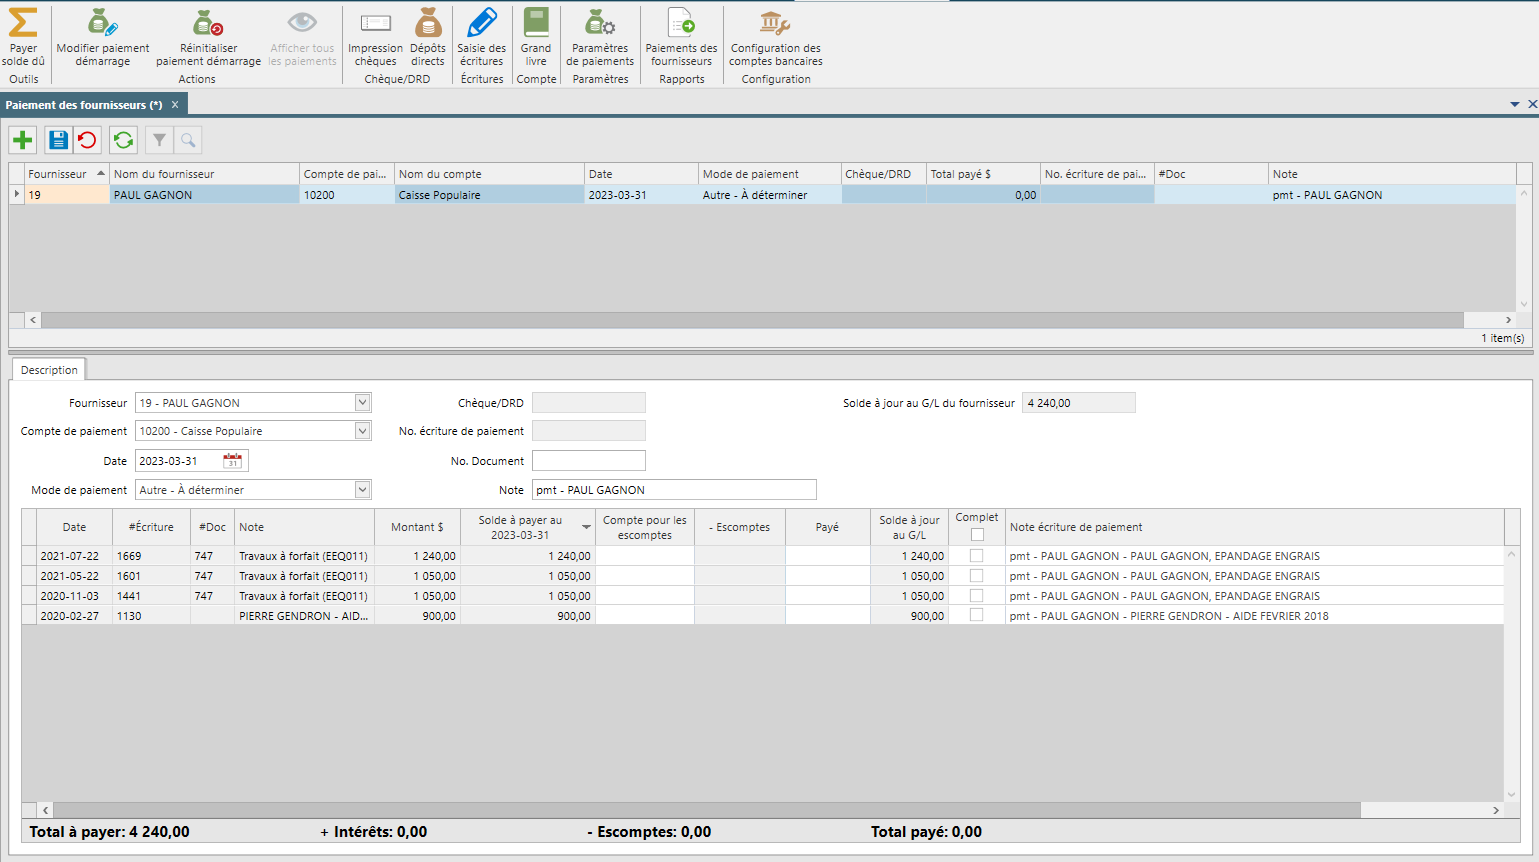The image size is (1539, 862).
Task: Click the upper grid horizontal scrollbar
Action: 752,320
